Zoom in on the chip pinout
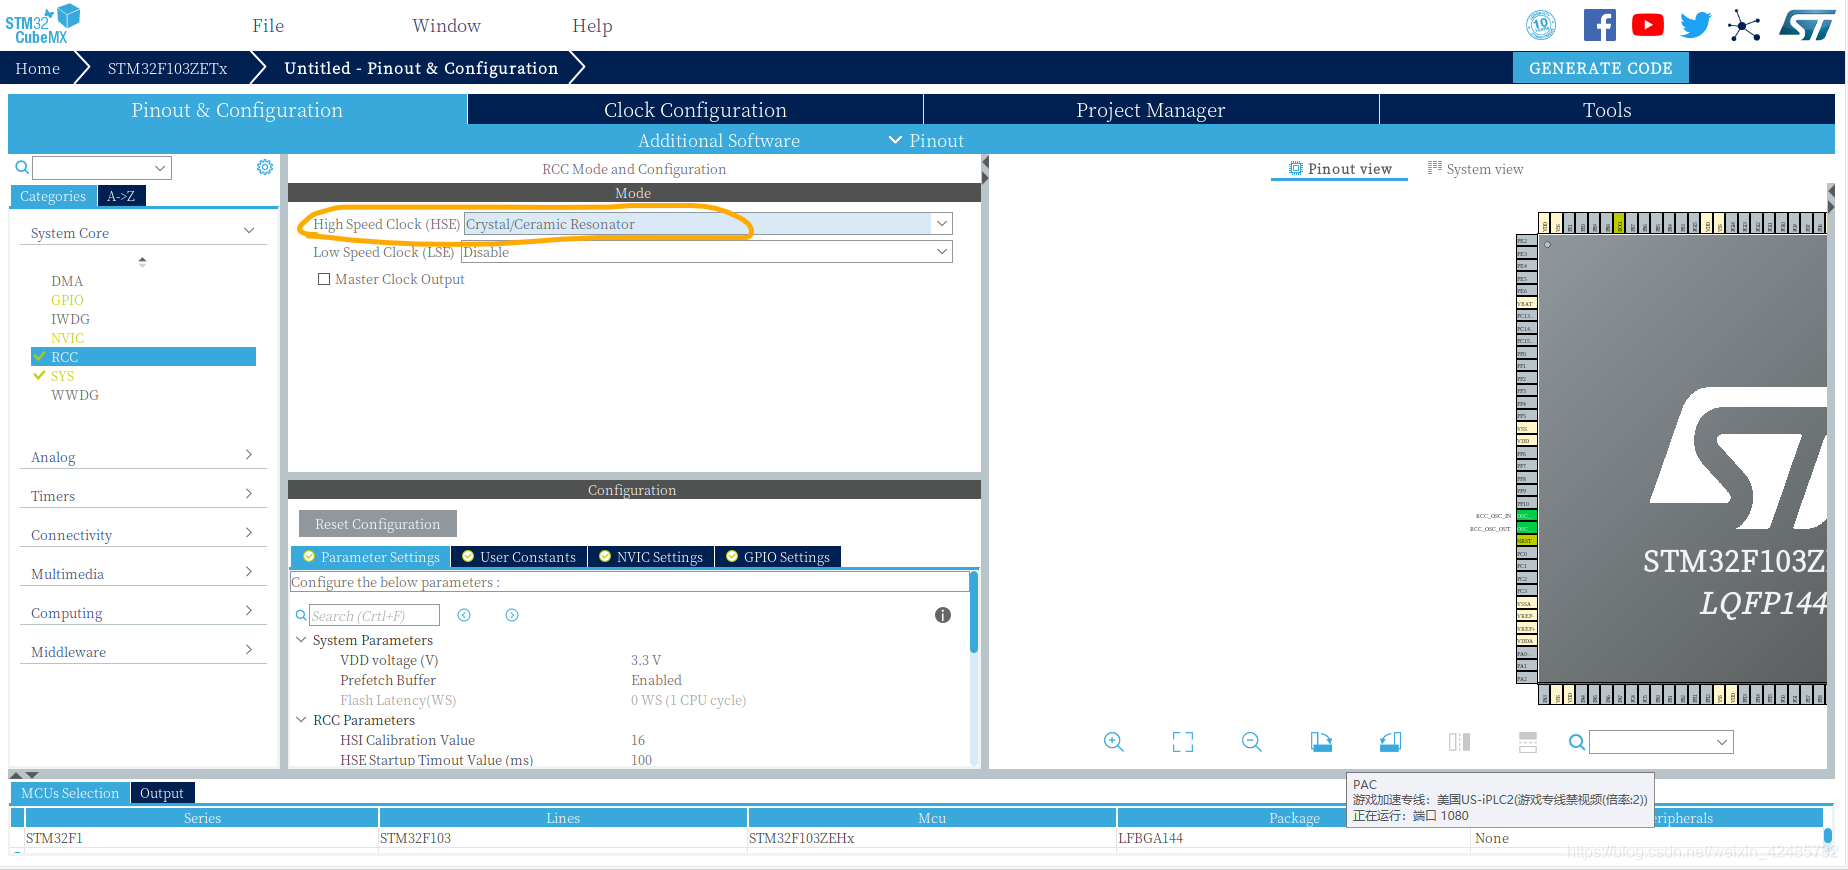The image size is (1848, 870). point(1114,742)
